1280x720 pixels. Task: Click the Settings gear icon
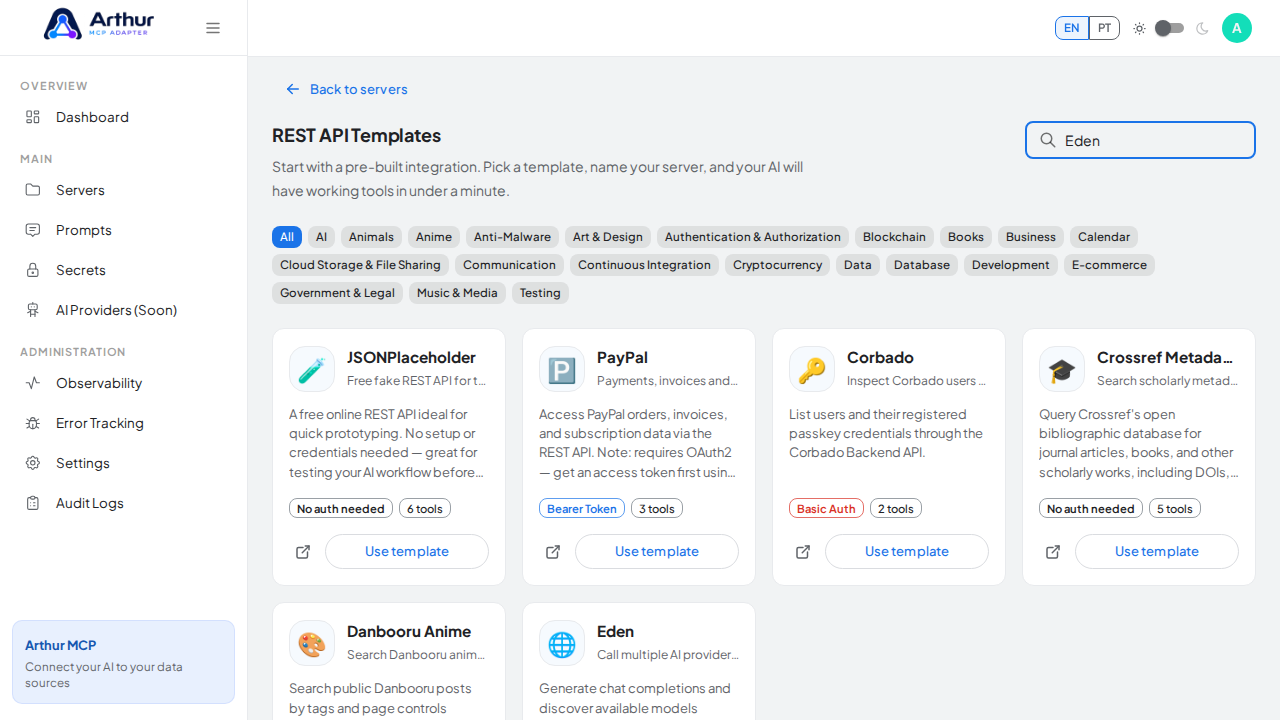(33, 463)
